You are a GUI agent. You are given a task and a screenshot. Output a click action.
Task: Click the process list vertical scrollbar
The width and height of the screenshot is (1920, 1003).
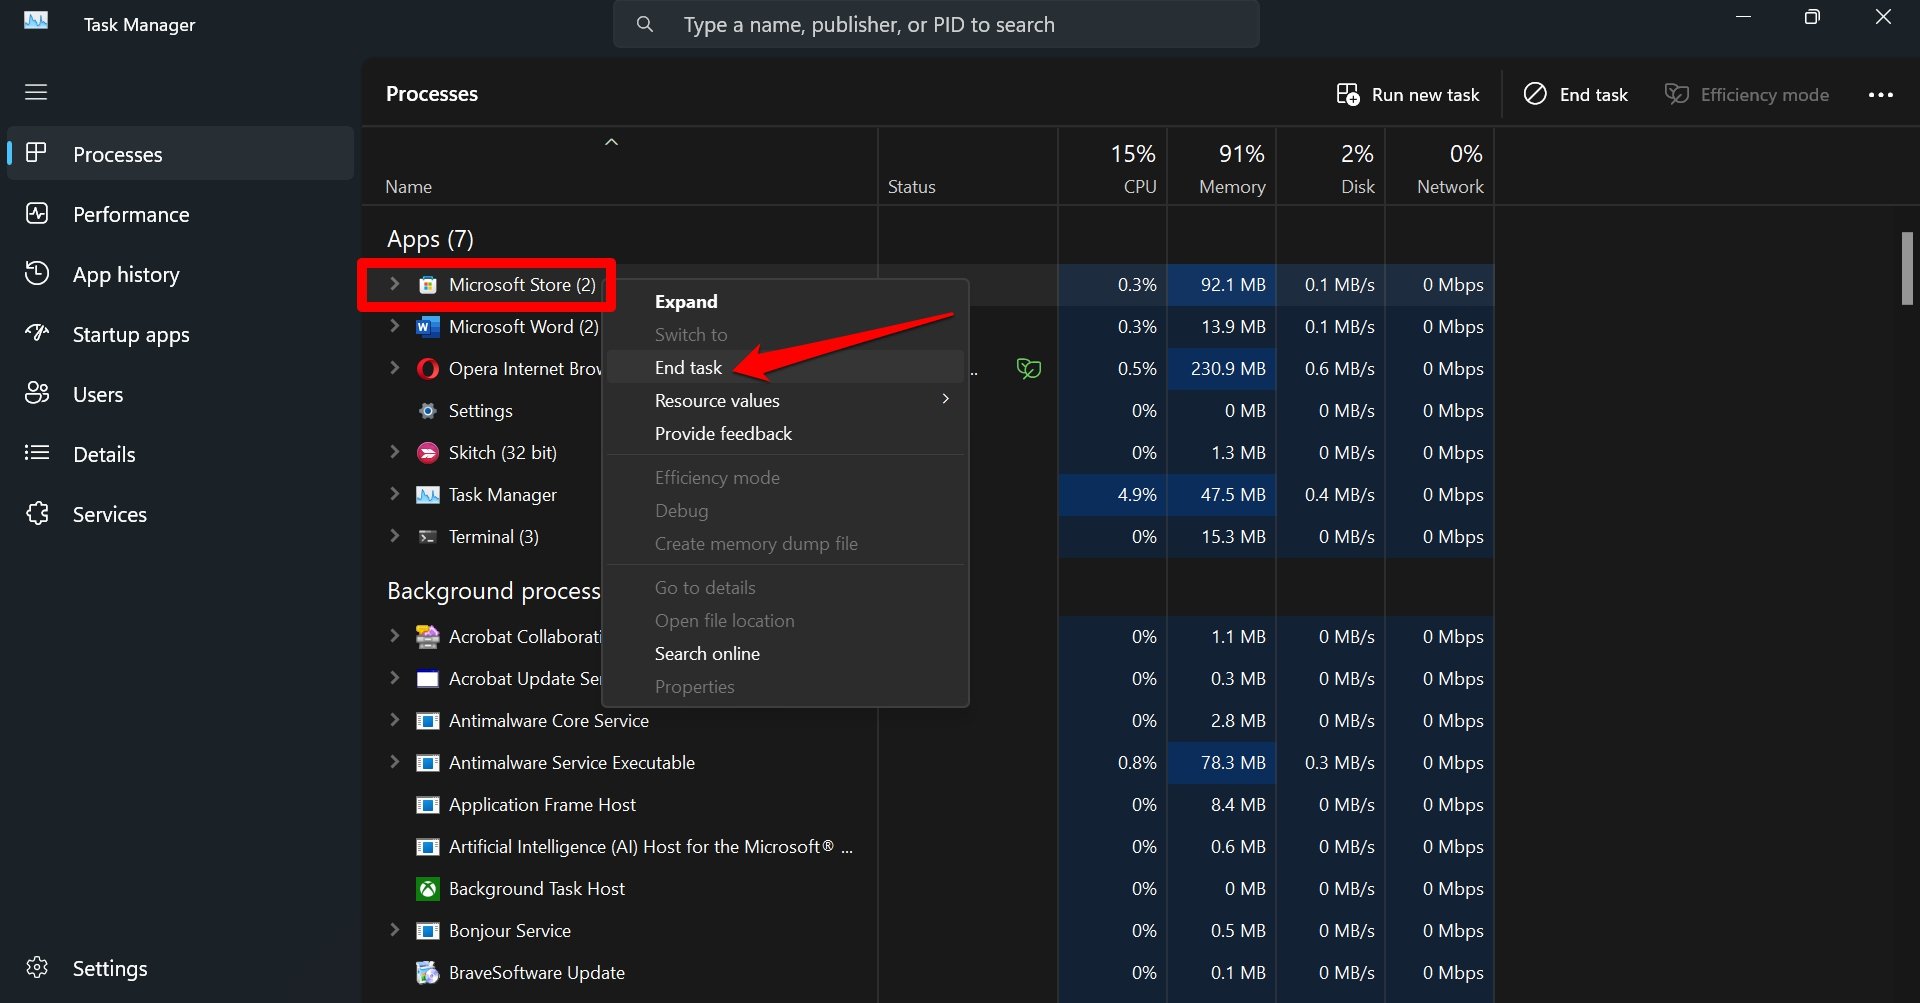(x=1907, y=268)
